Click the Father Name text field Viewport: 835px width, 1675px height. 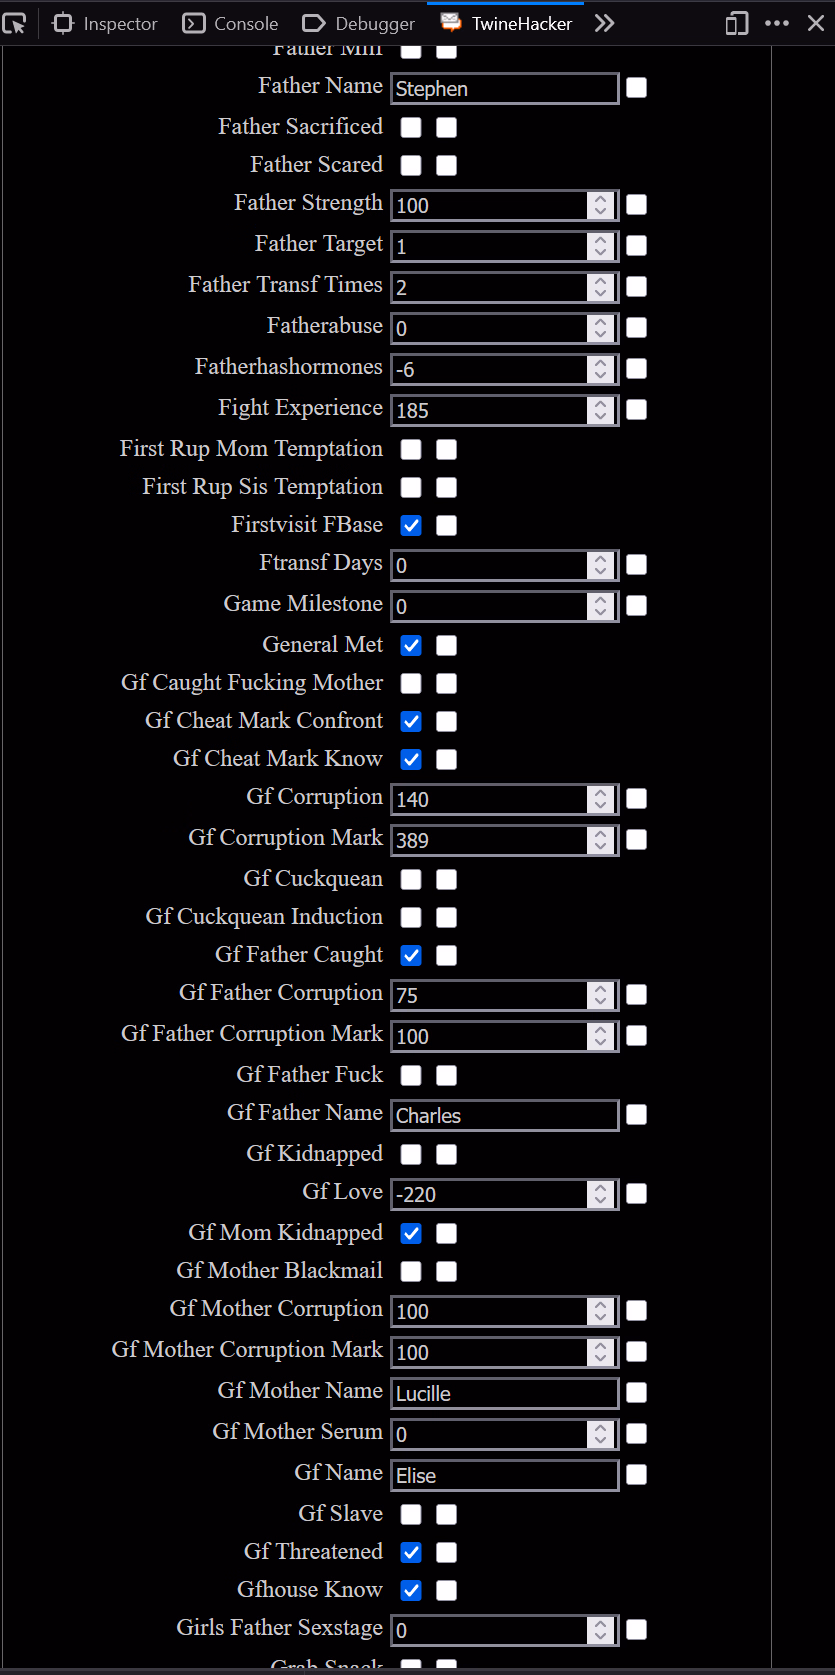tap(504, 89)
